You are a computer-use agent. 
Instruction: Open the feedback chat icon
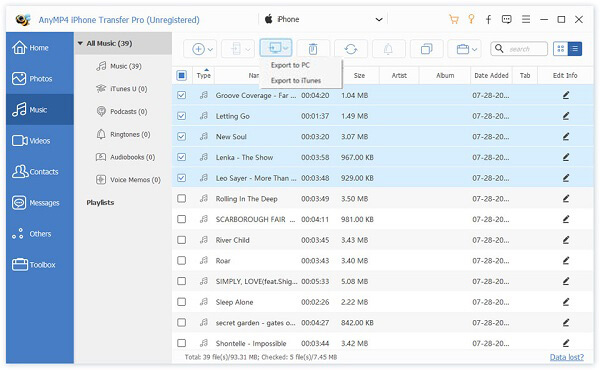(507, 19)
